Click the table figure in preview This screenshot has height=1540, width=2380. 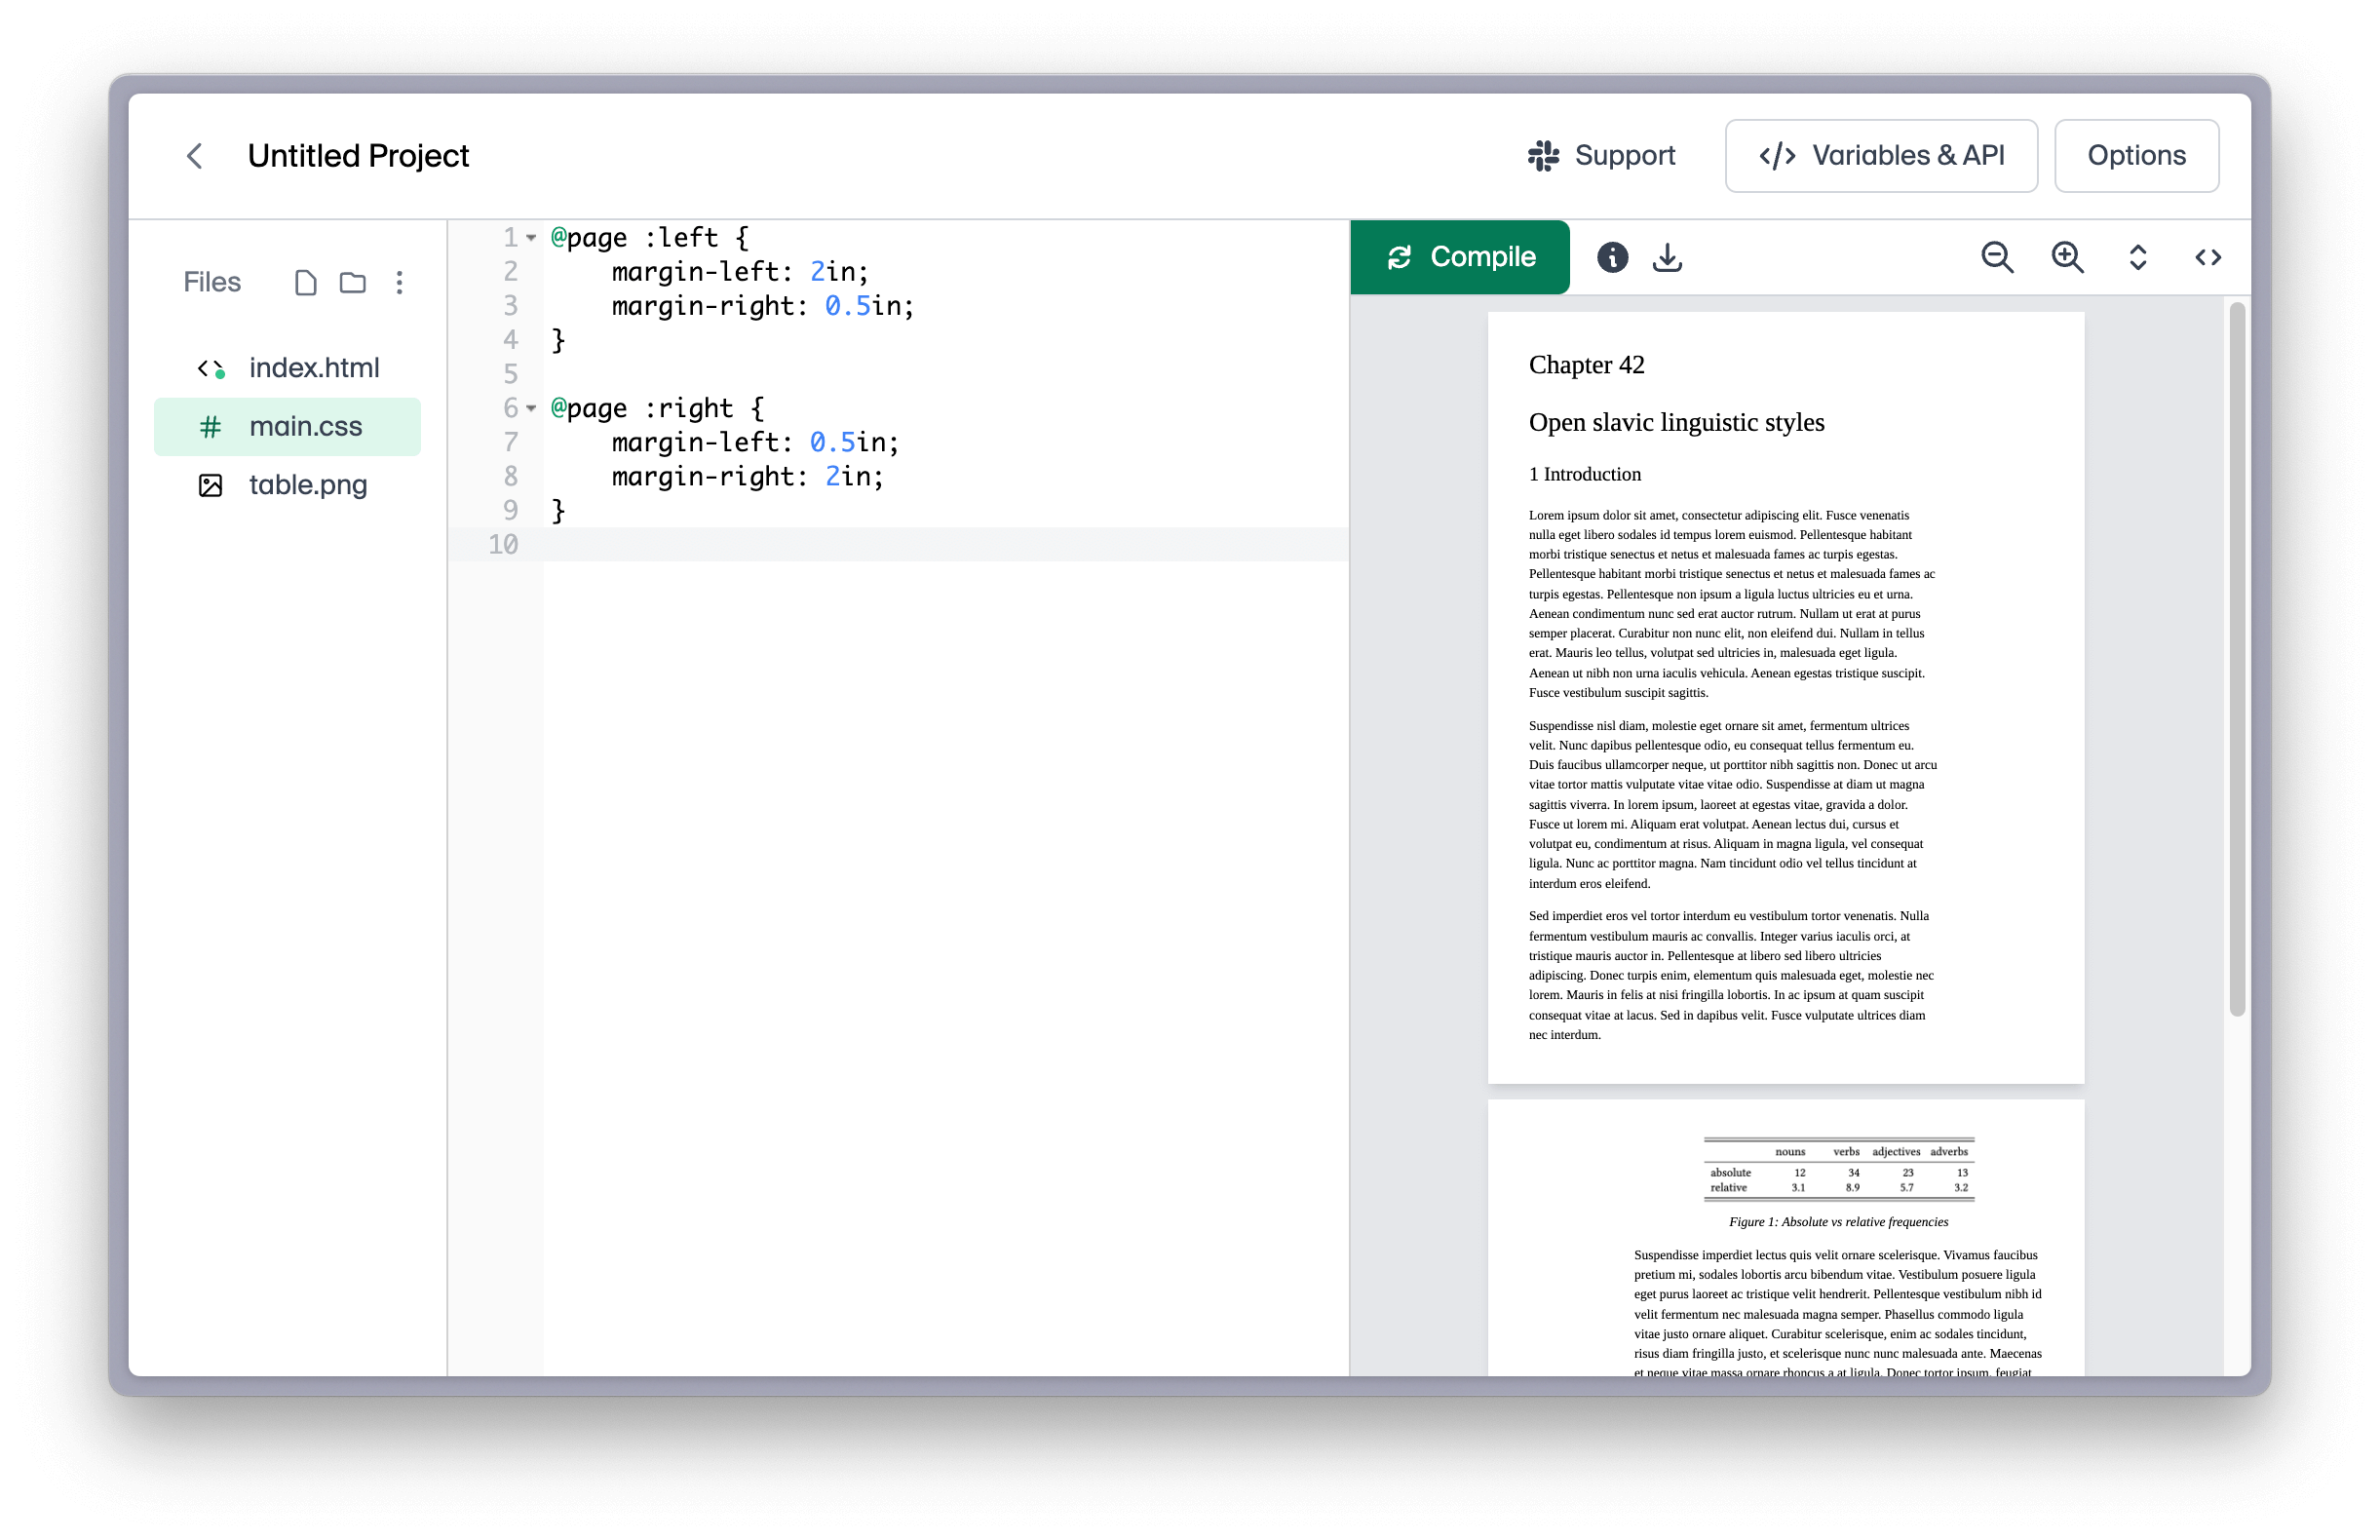point(1838,1169)
